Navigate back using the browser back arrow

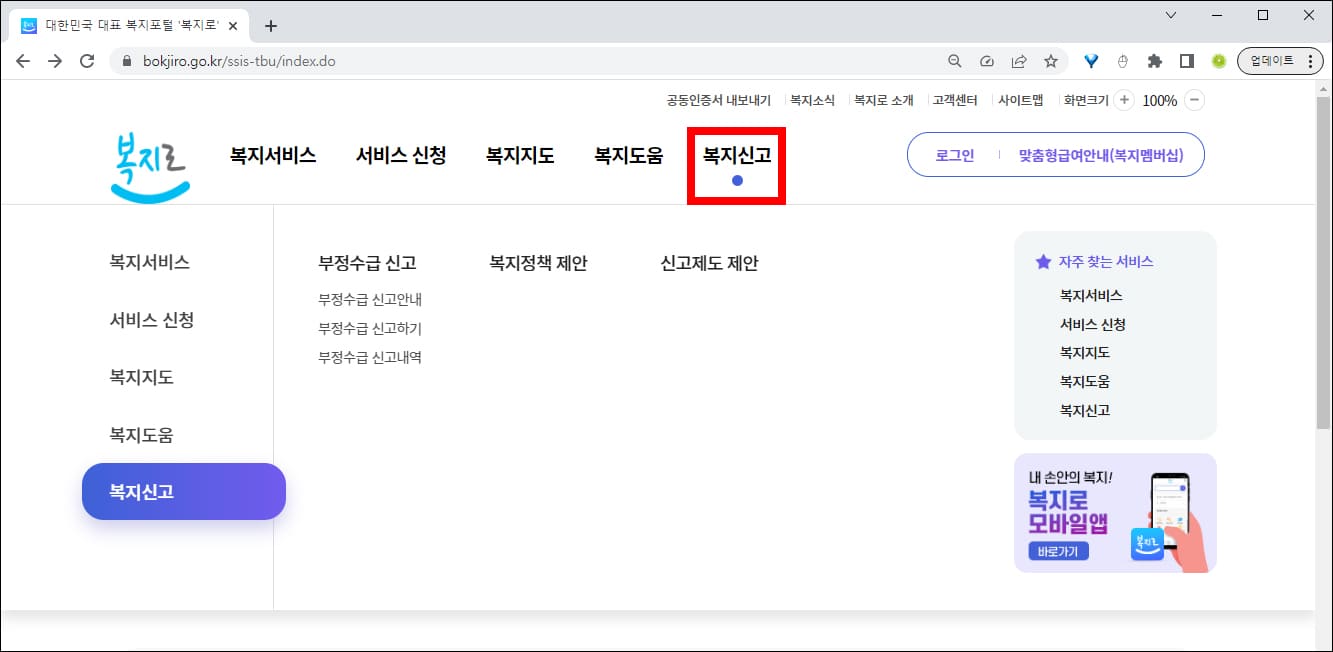coord(23,60)
